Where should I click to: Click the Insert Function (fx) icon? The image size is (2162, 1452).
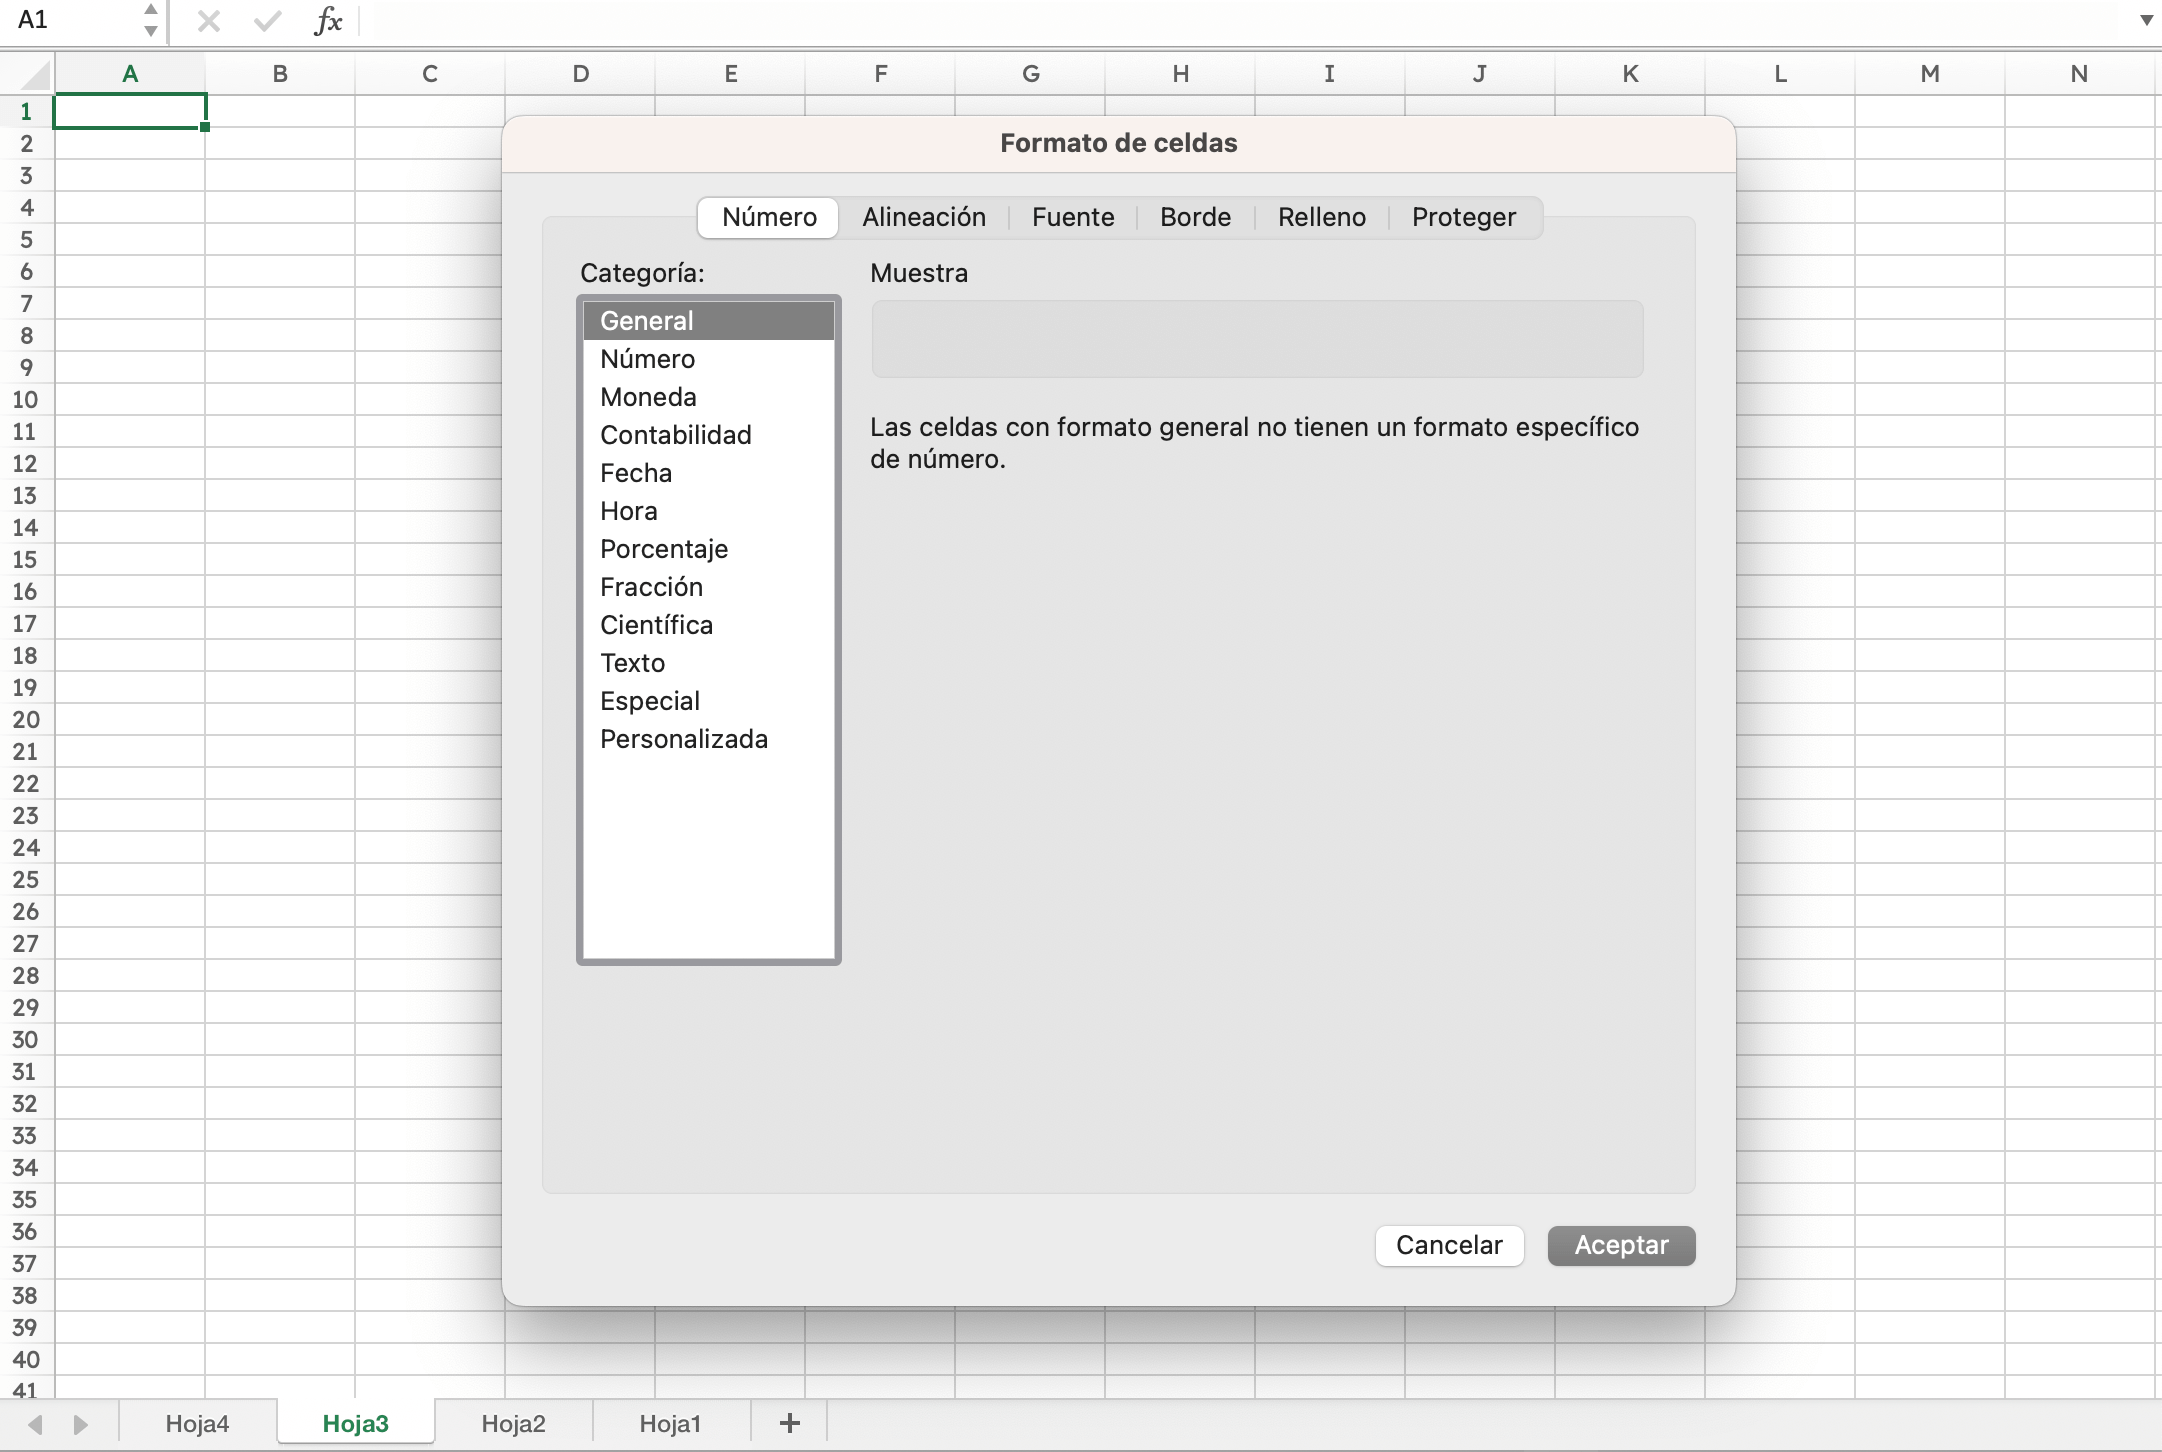coord(327,20)
